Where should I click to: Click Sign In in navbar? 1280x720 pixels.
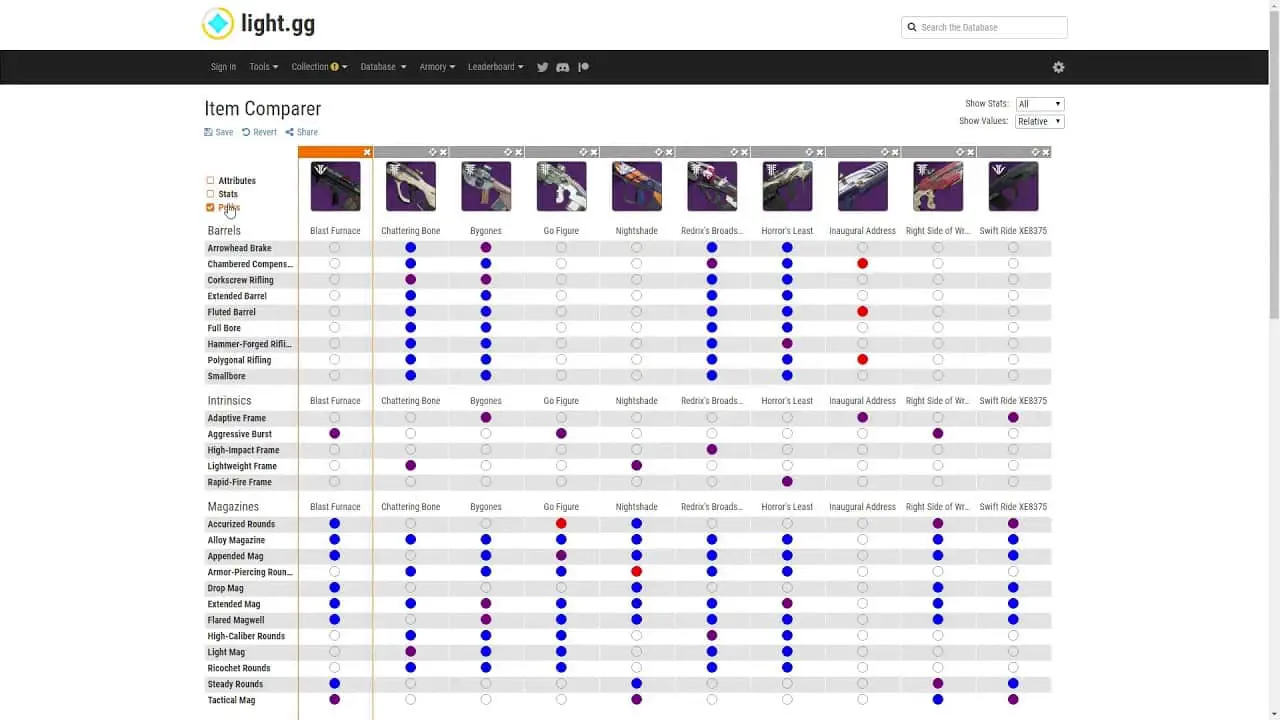[x=223, y=67]
